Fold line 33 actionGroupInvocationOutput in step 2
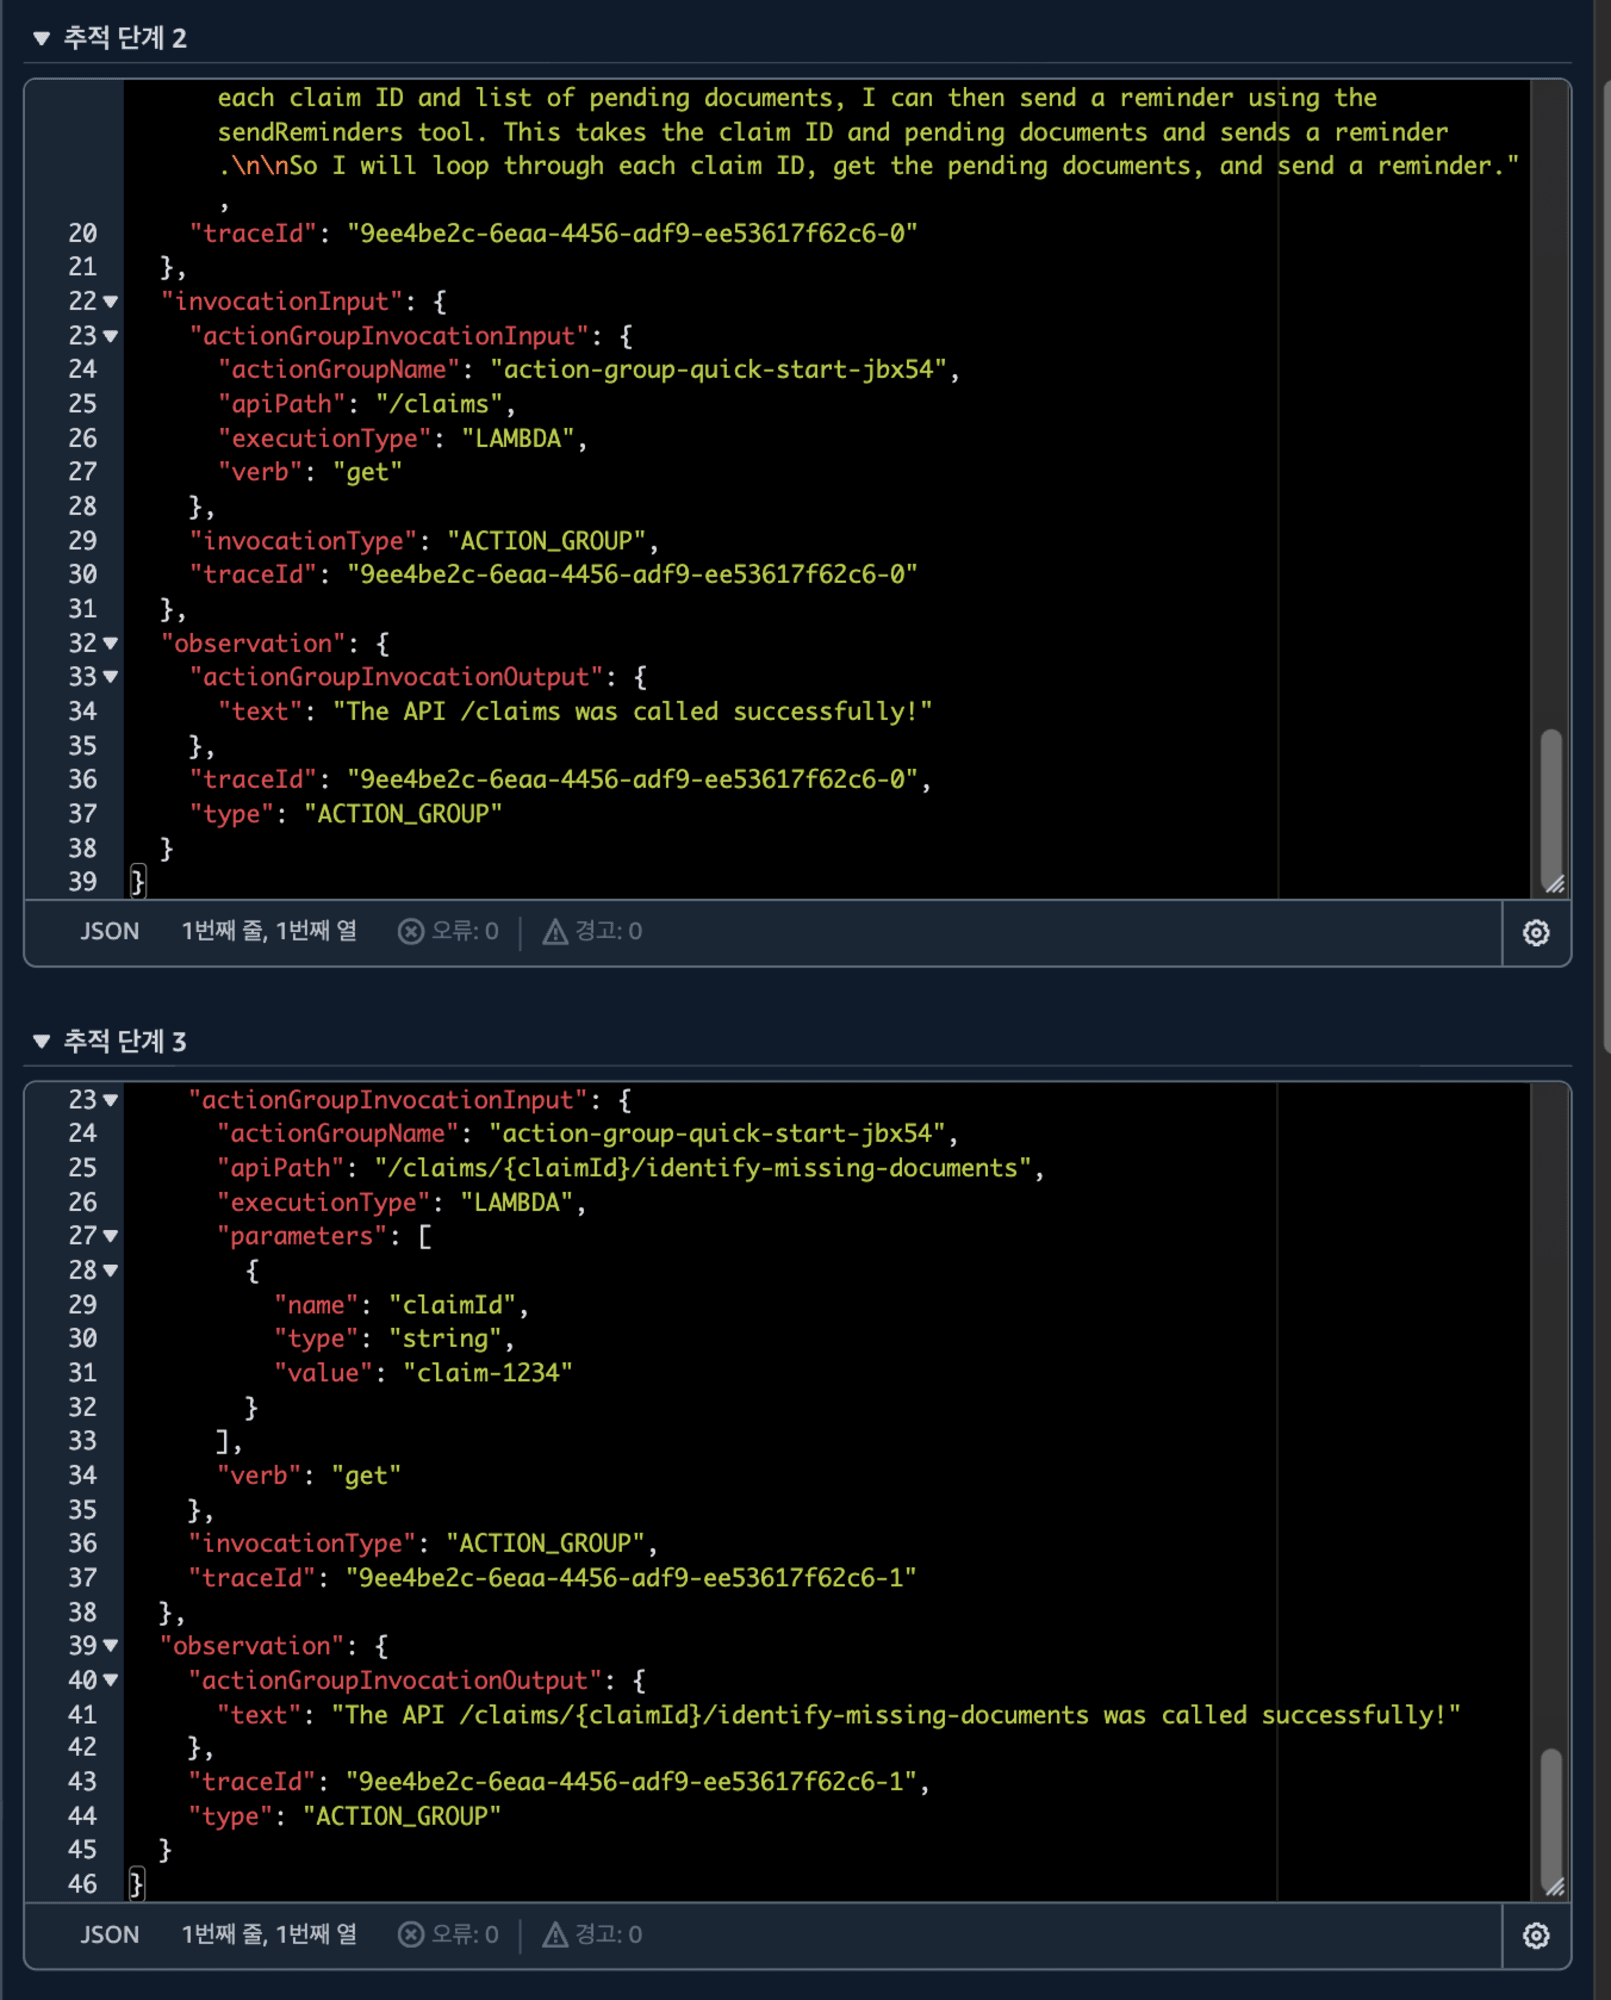This screenshot has height=2000, width=1611. pos(110,677)
